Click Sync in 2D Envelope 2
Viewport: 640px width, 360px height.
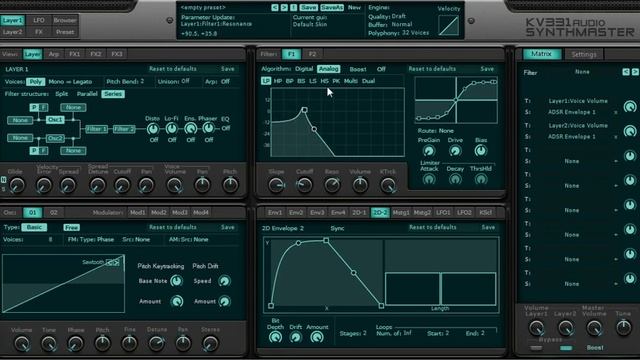(x=337, y=228)
